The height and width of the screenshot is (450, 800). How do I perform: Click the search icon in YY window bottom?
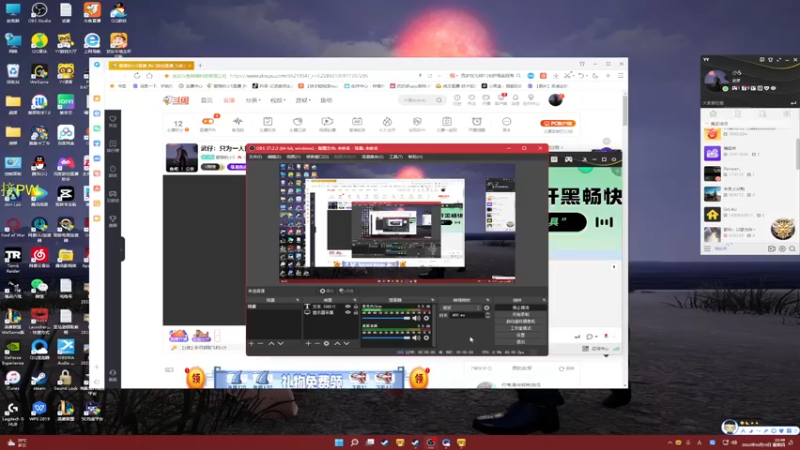click(792, 248)
